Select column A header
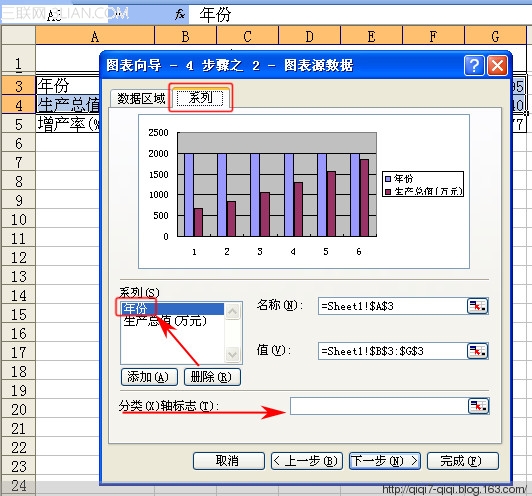 pyautogui.click(x=95, y=36)
